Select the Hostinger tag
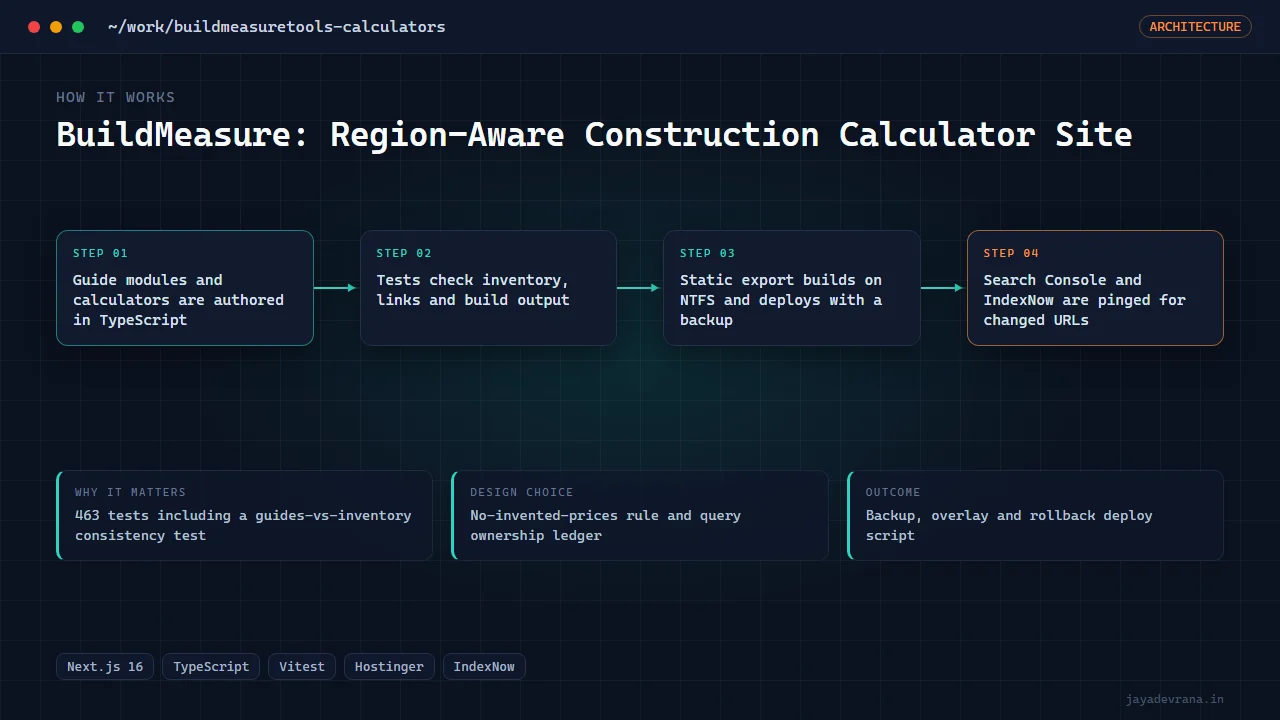Screen dimensions: 1280x720 pyautogui.click(x=389, y=667)
